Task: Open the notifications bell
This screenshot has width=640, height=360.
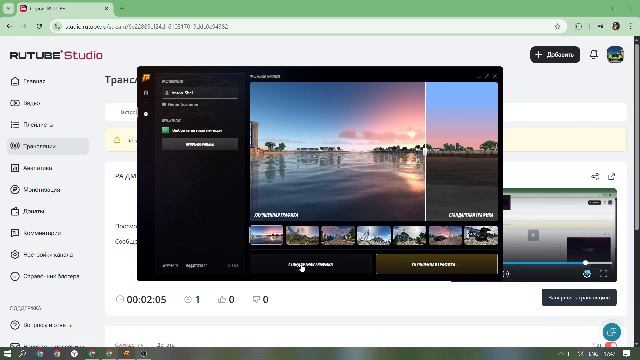Action: [594, 54]
